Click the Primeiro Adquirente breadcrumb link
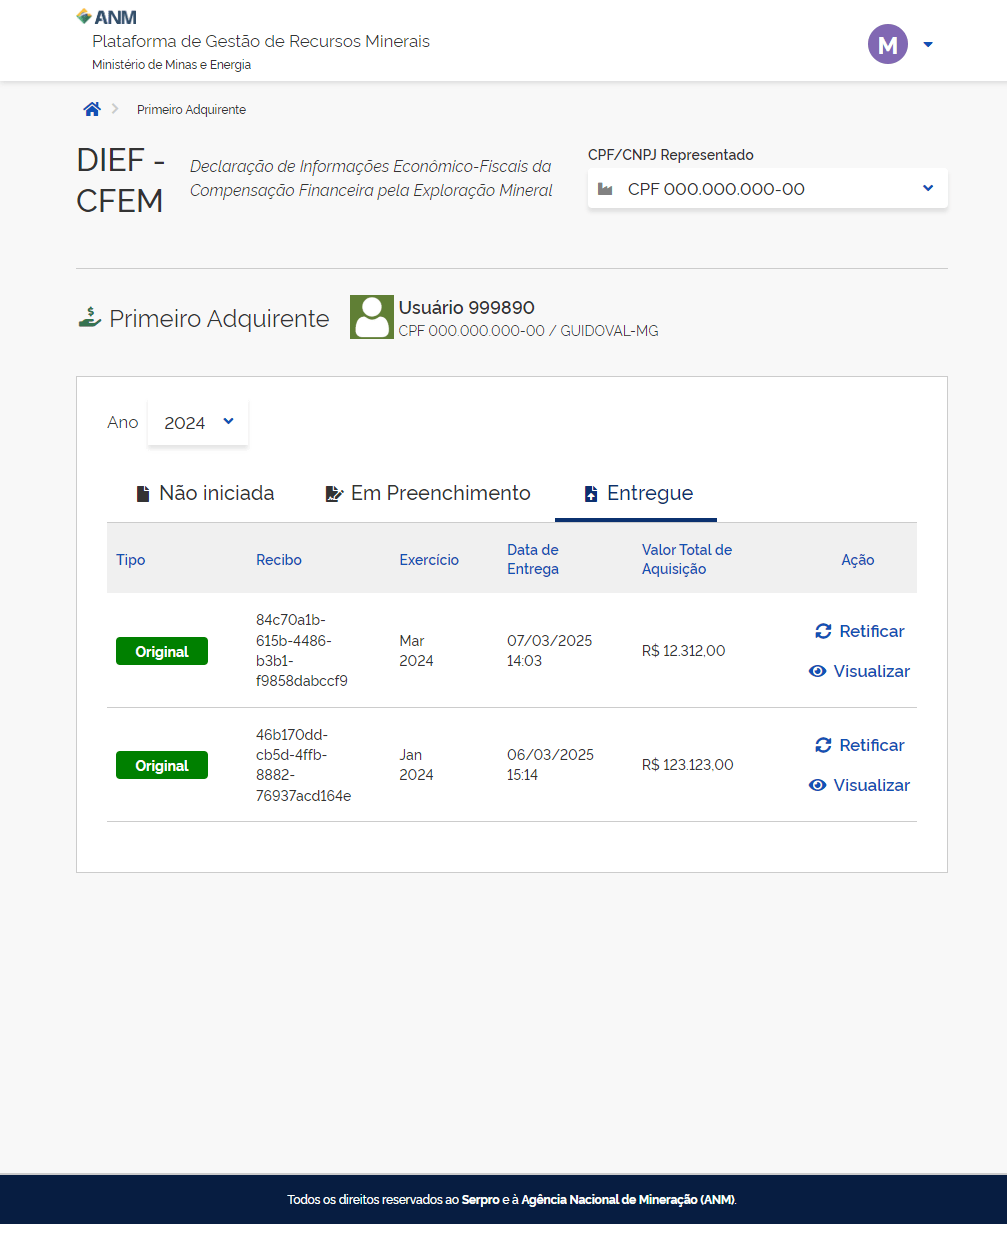Viewport: 1007px width, 1241px height. coord(191,110)
